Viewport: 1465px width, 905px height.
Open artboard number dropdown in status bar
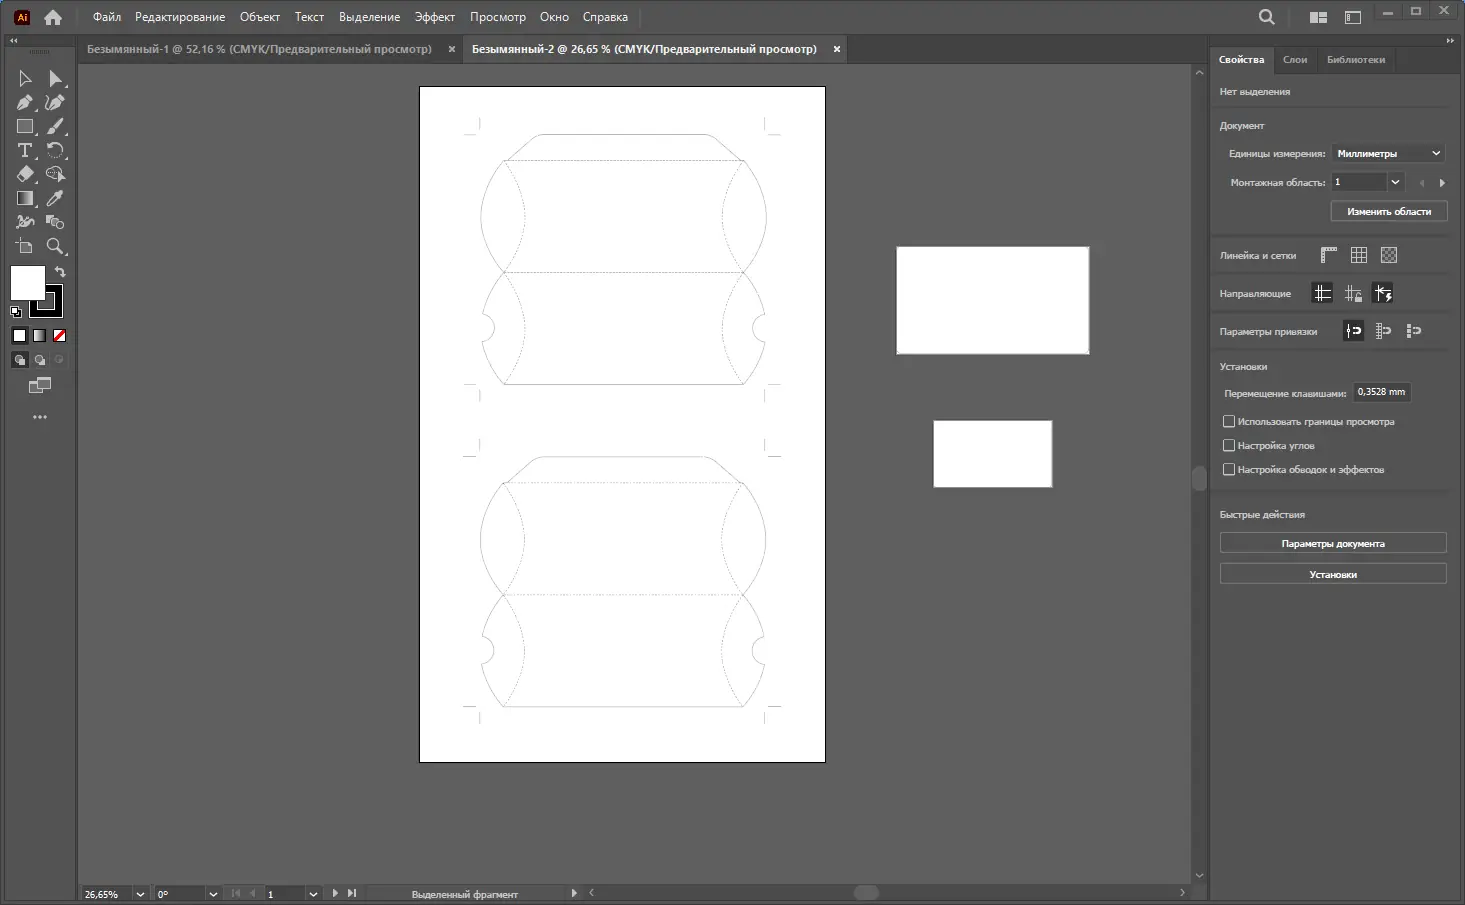313,894
